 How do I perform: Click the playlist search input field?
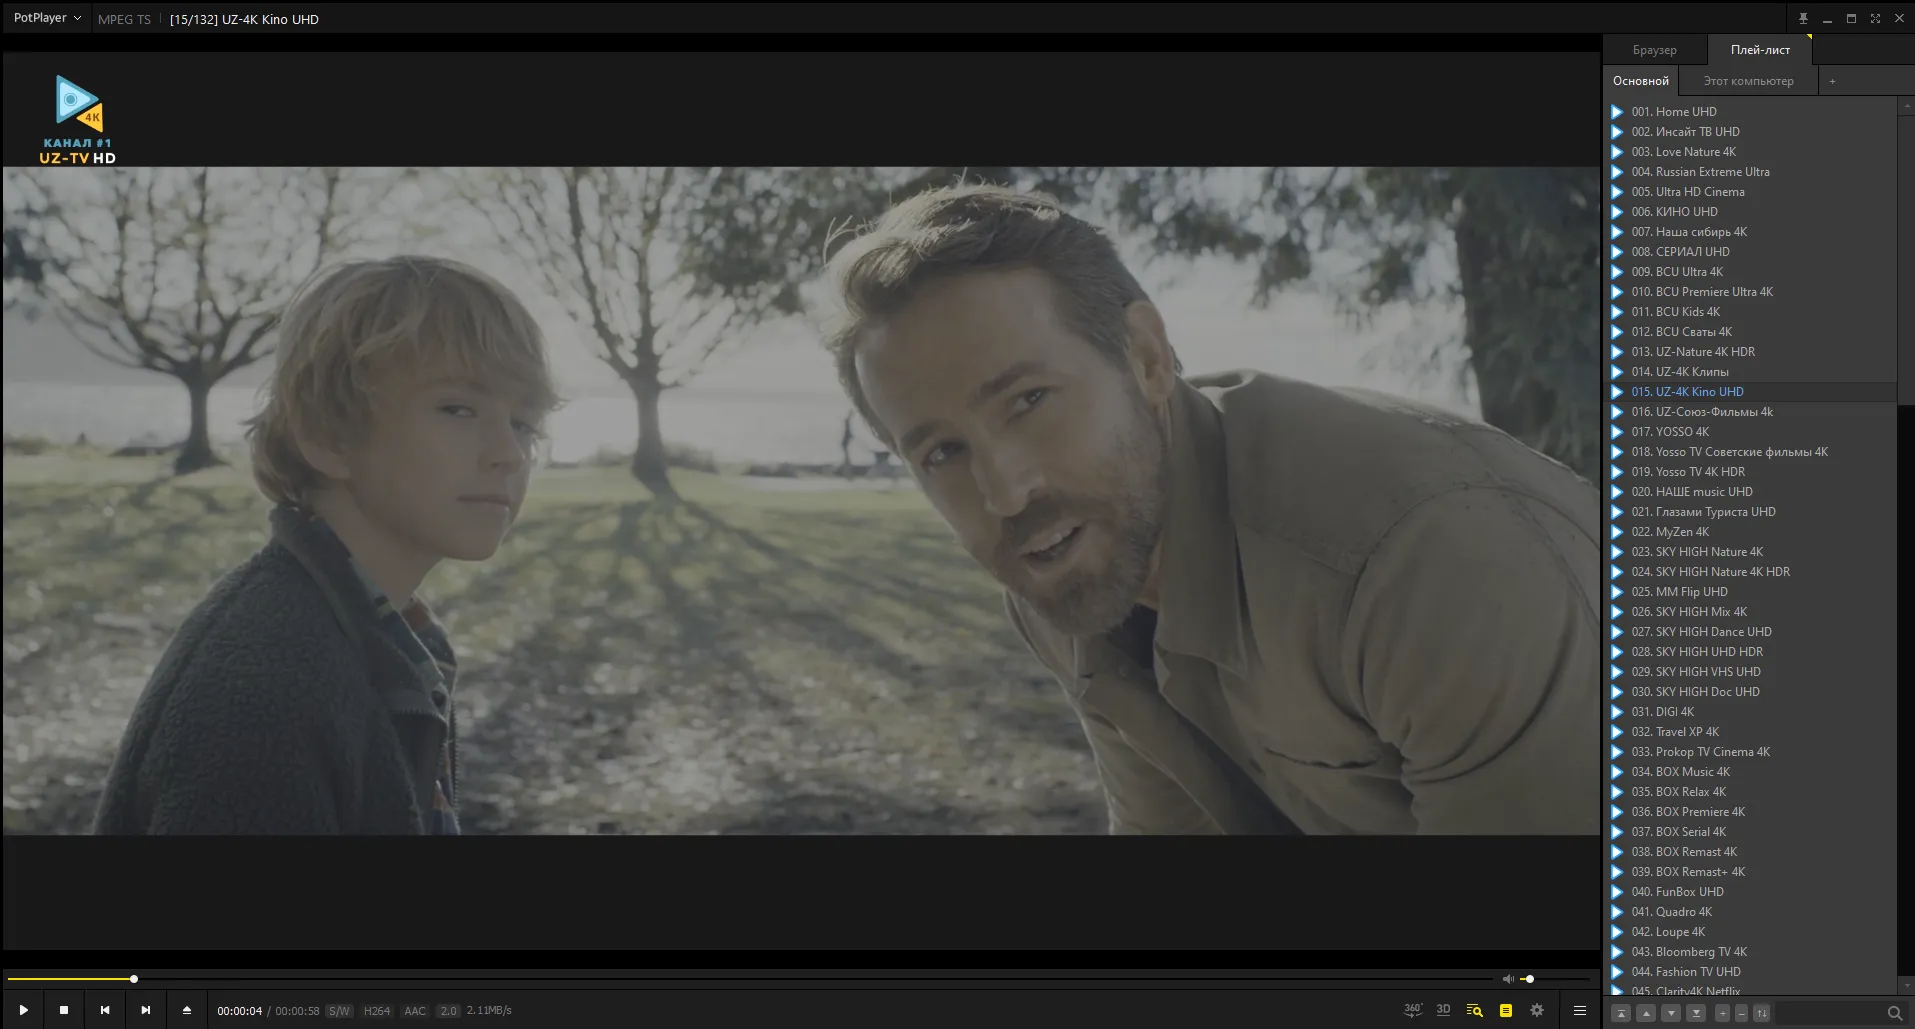coord(1830,1013)
